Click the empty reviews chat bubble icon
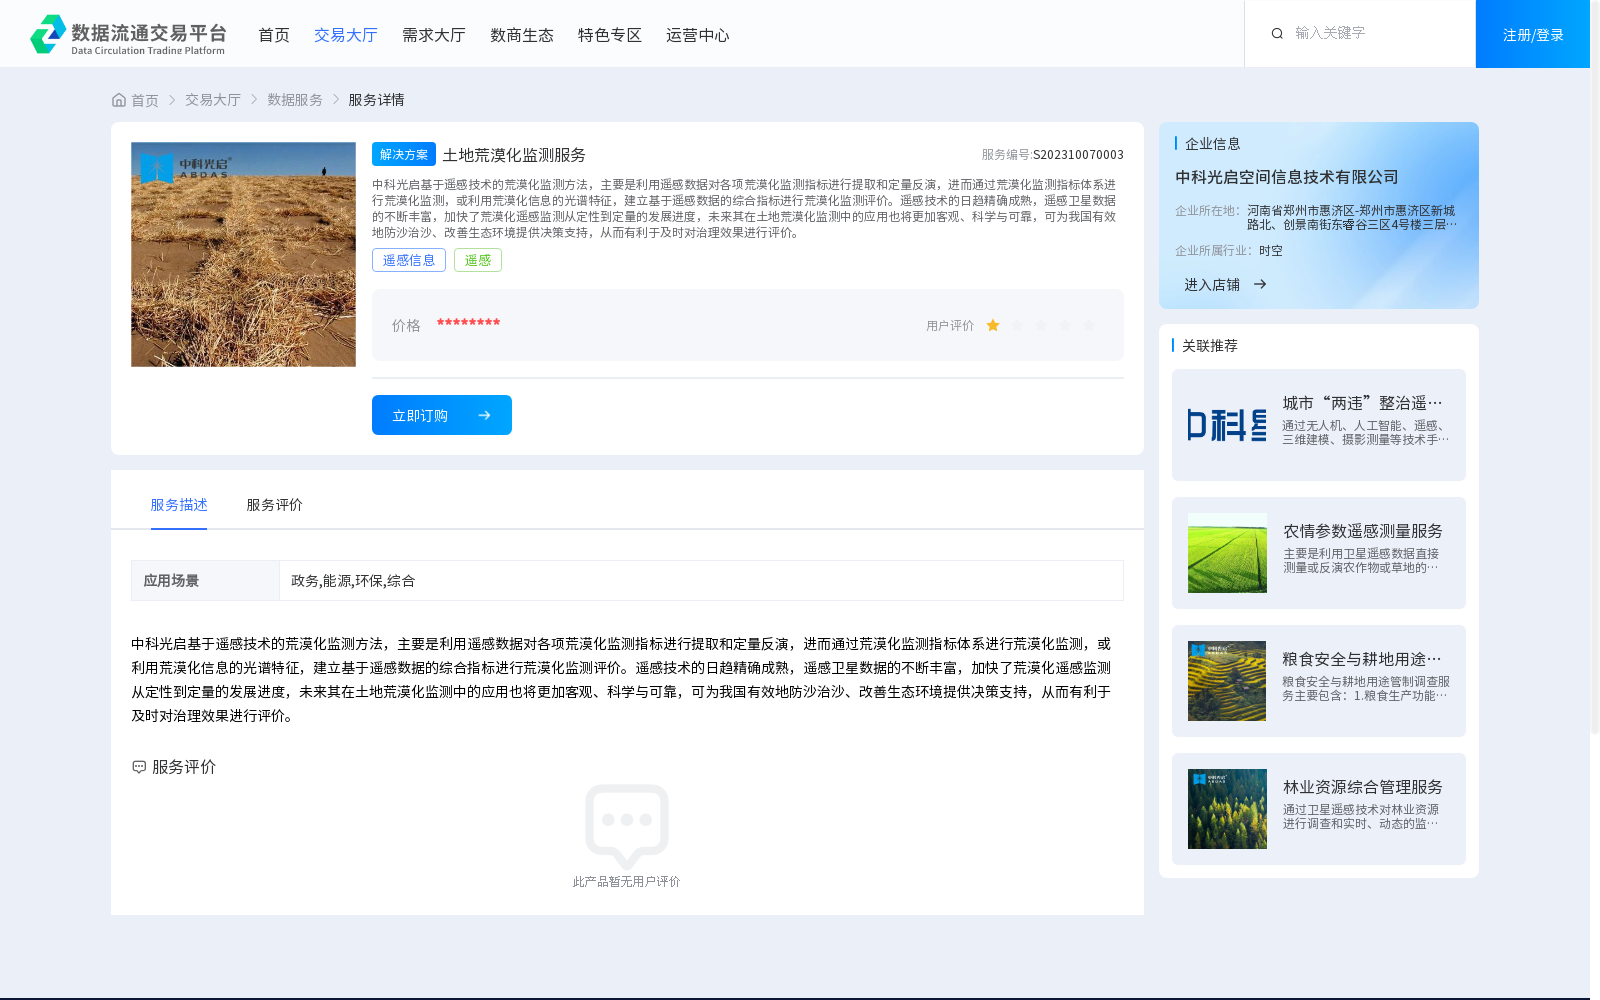This screenshot has width=1600, height=1000. pos(627,826)
